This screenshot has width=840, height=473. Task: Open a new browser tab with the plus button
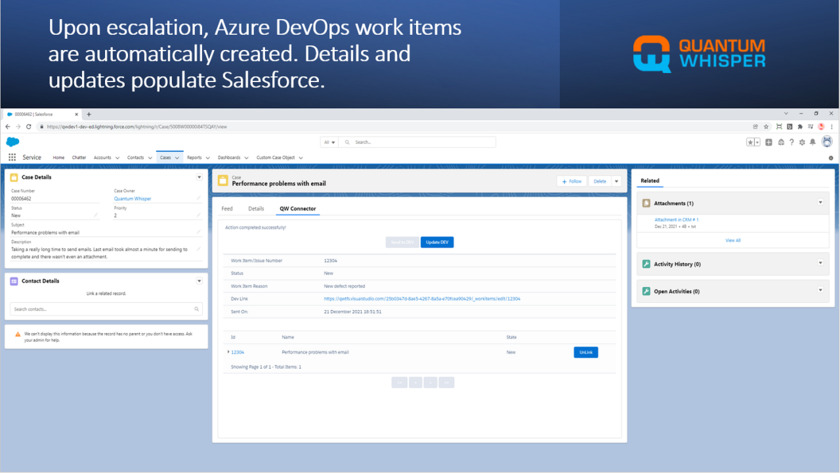[89, 114]
